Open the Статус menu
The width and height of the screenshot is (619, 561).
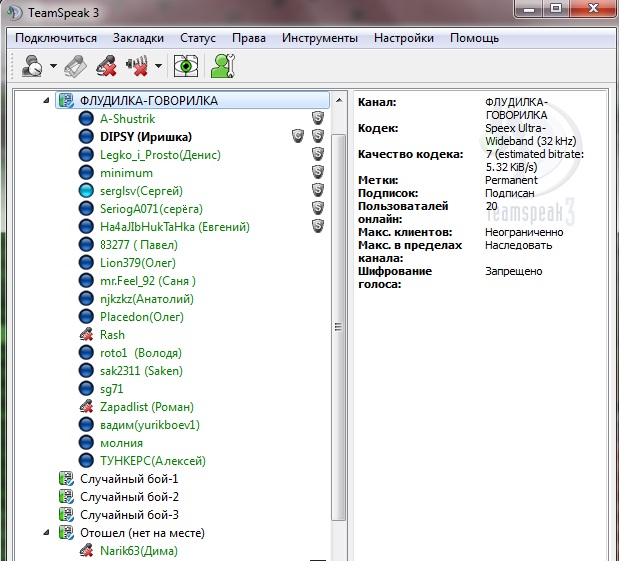click(x=198, y=38)
